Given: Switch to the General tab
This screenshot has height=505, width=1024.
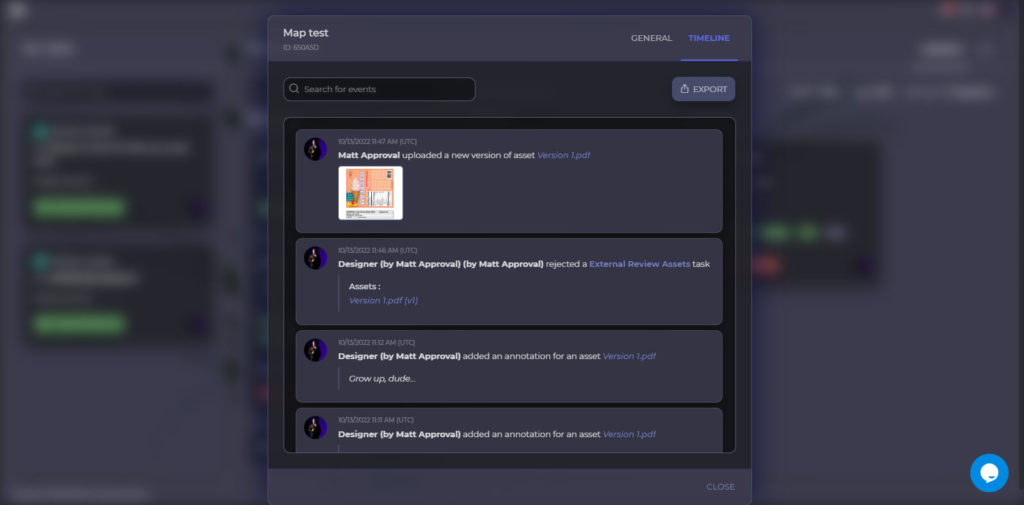Looking at the screenshot, I should click(x=651, y=39).
